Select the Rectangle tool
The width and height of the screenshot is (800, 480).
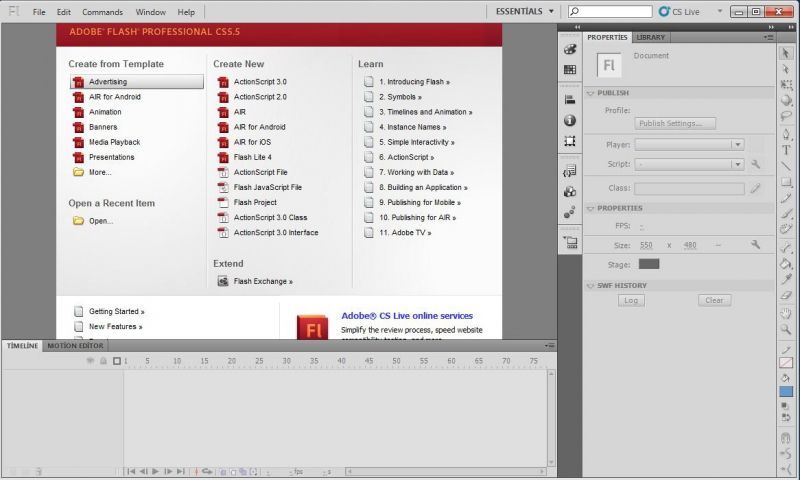[x=786, y=182]
